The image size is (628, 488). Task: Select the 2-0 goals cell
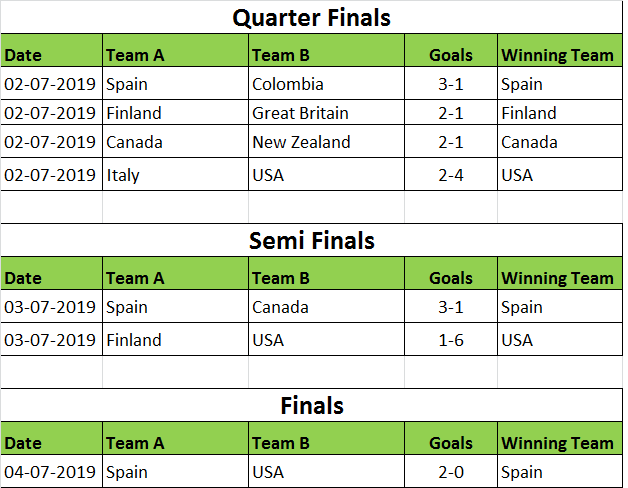point(451,472)
